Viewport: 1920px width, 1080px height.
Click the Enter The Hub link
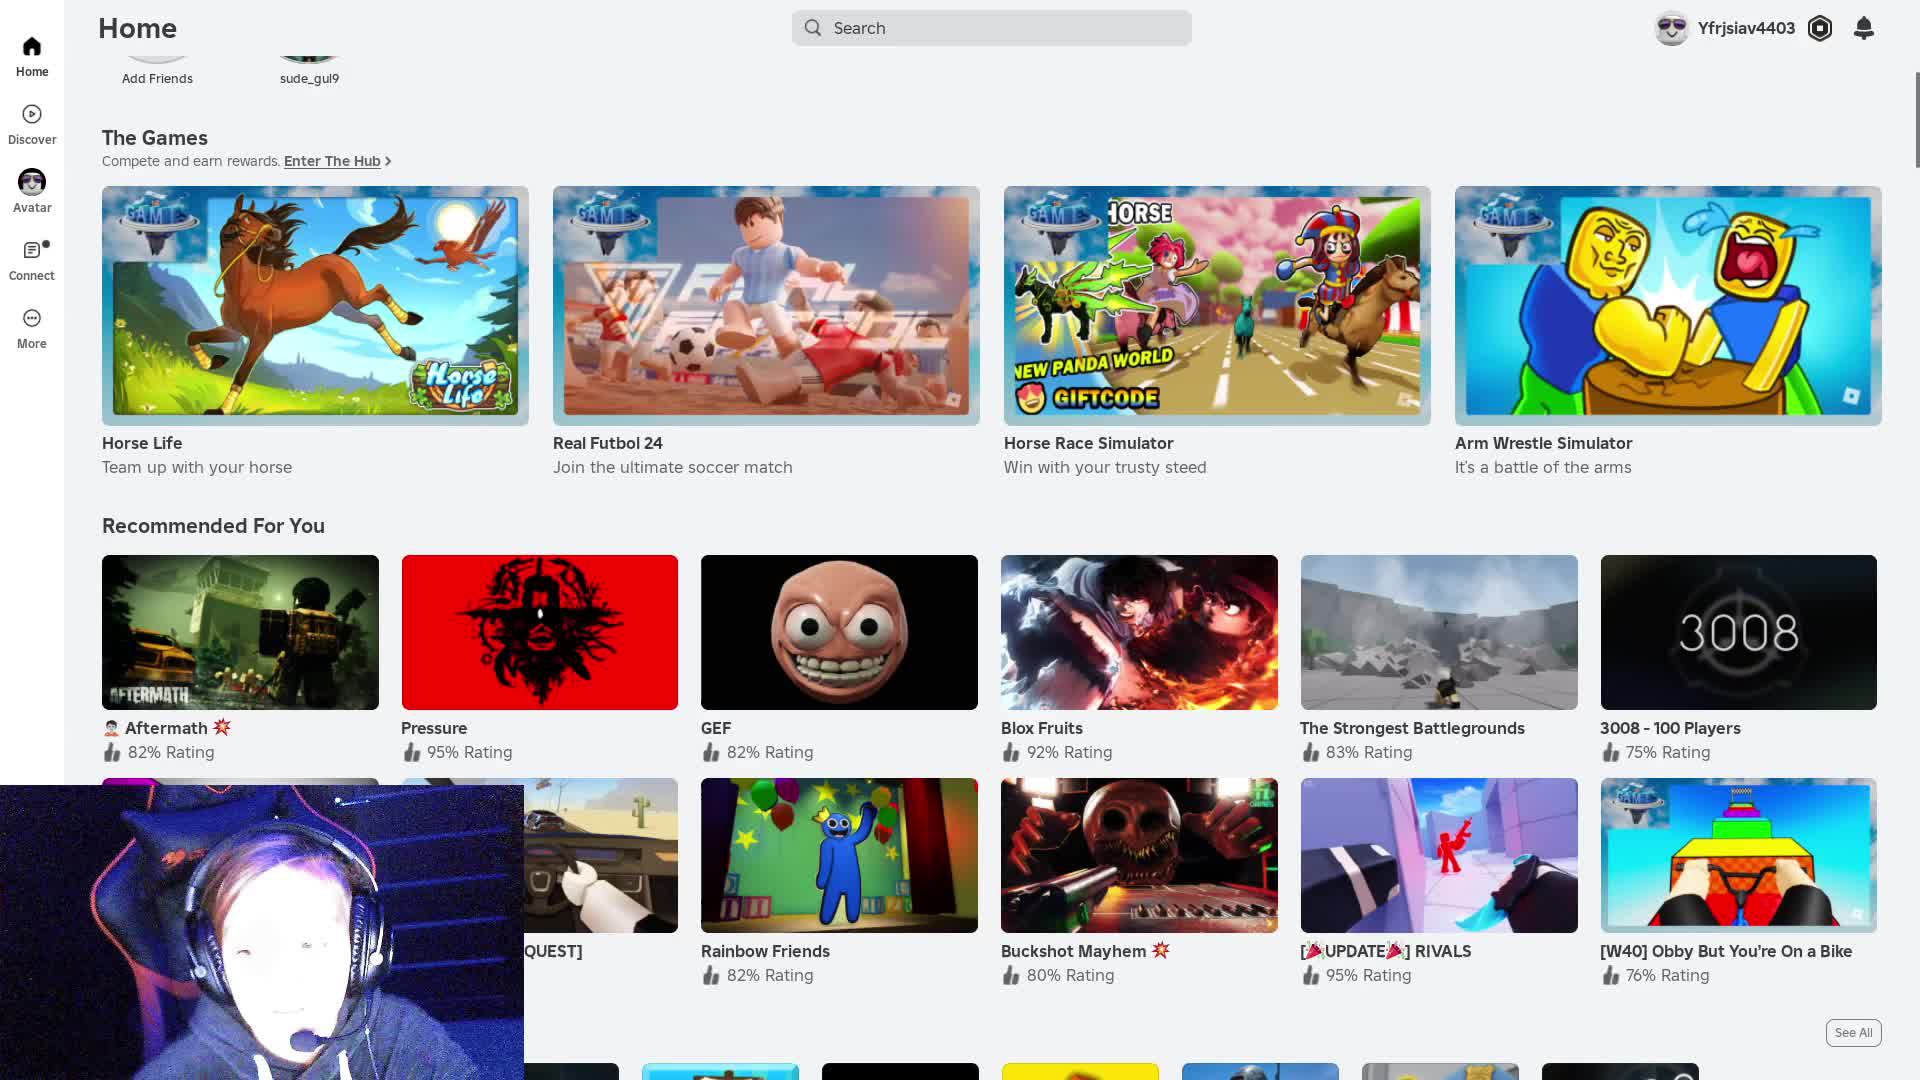pos(332,161)
